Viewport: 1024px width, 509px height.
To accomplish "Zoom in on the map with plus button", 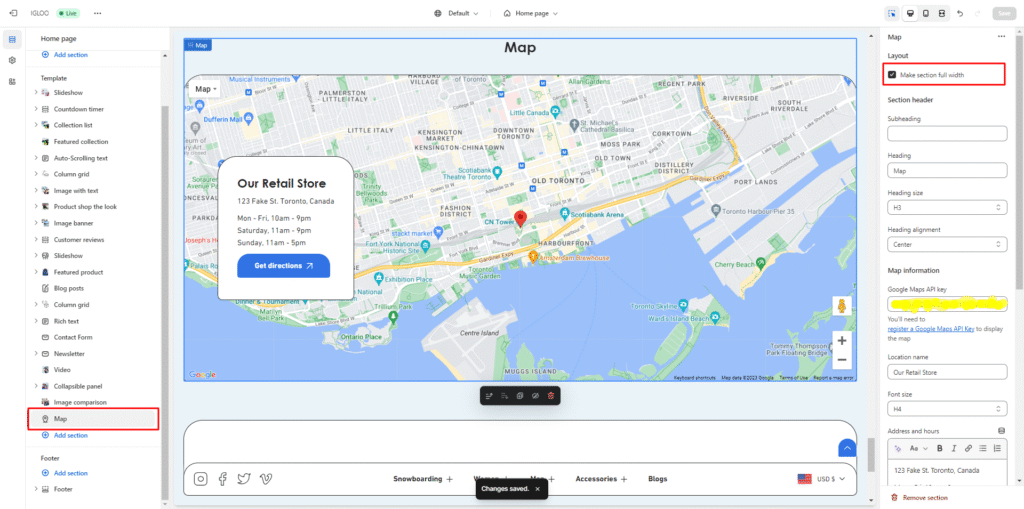I will coord(842,340).
